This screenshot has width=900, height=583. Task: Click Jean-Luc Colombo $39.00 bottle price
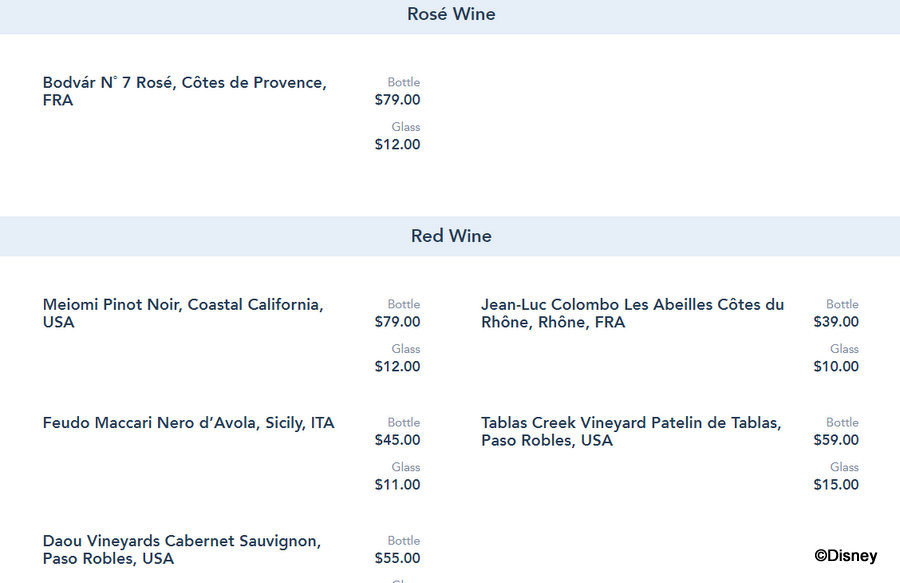(836, 322)
